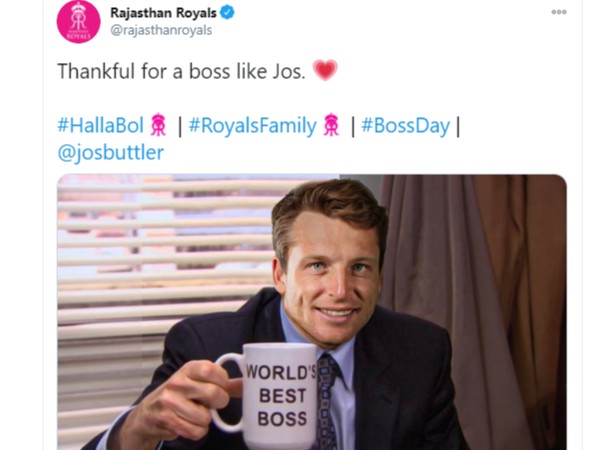Image resolution: width=600 pixels, height=450 pixels.
Task: Click the pink Royals emoji after #RoyalsFamily
Action: tap(331, 125)
